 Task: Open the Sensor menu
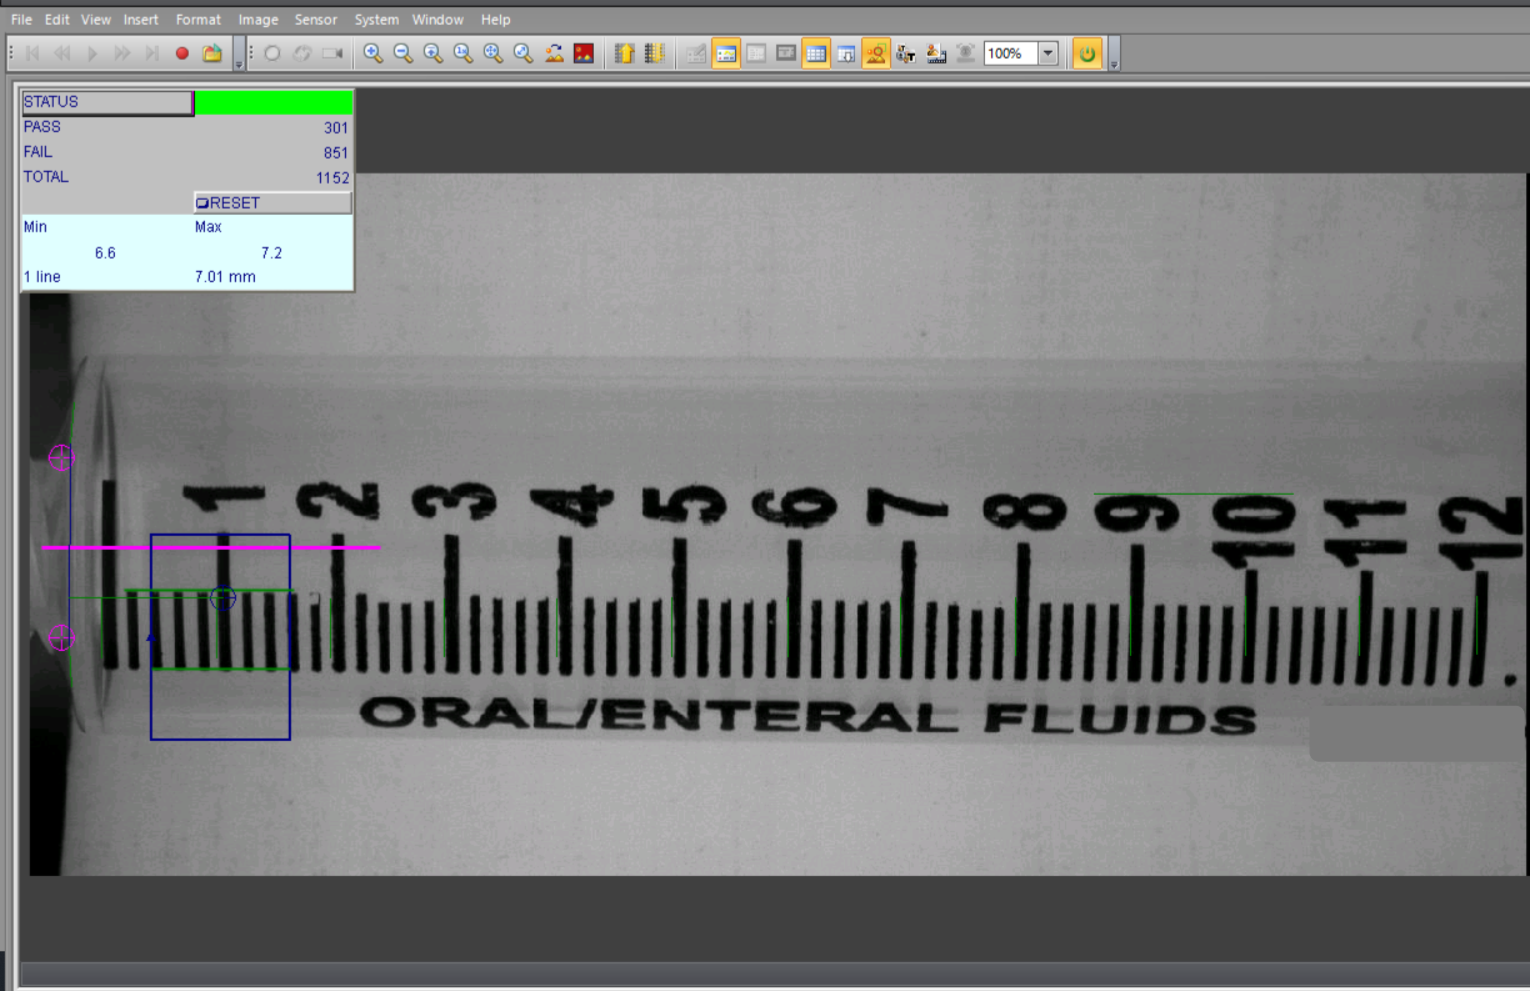(x=315, y=19)
